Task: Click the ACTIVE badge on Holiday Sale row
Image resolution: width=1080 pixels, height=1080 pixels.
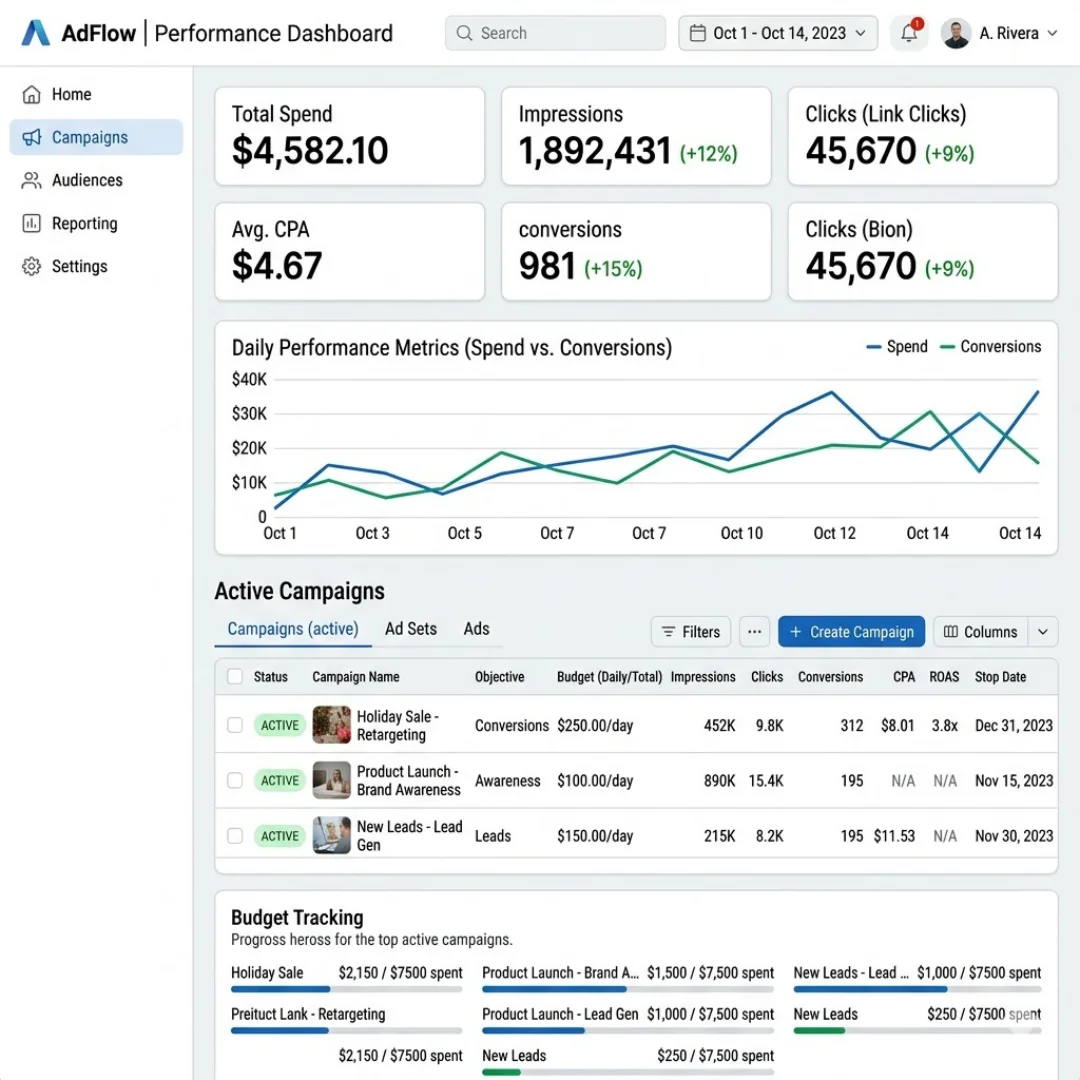Action: click(x=280, y=725)
